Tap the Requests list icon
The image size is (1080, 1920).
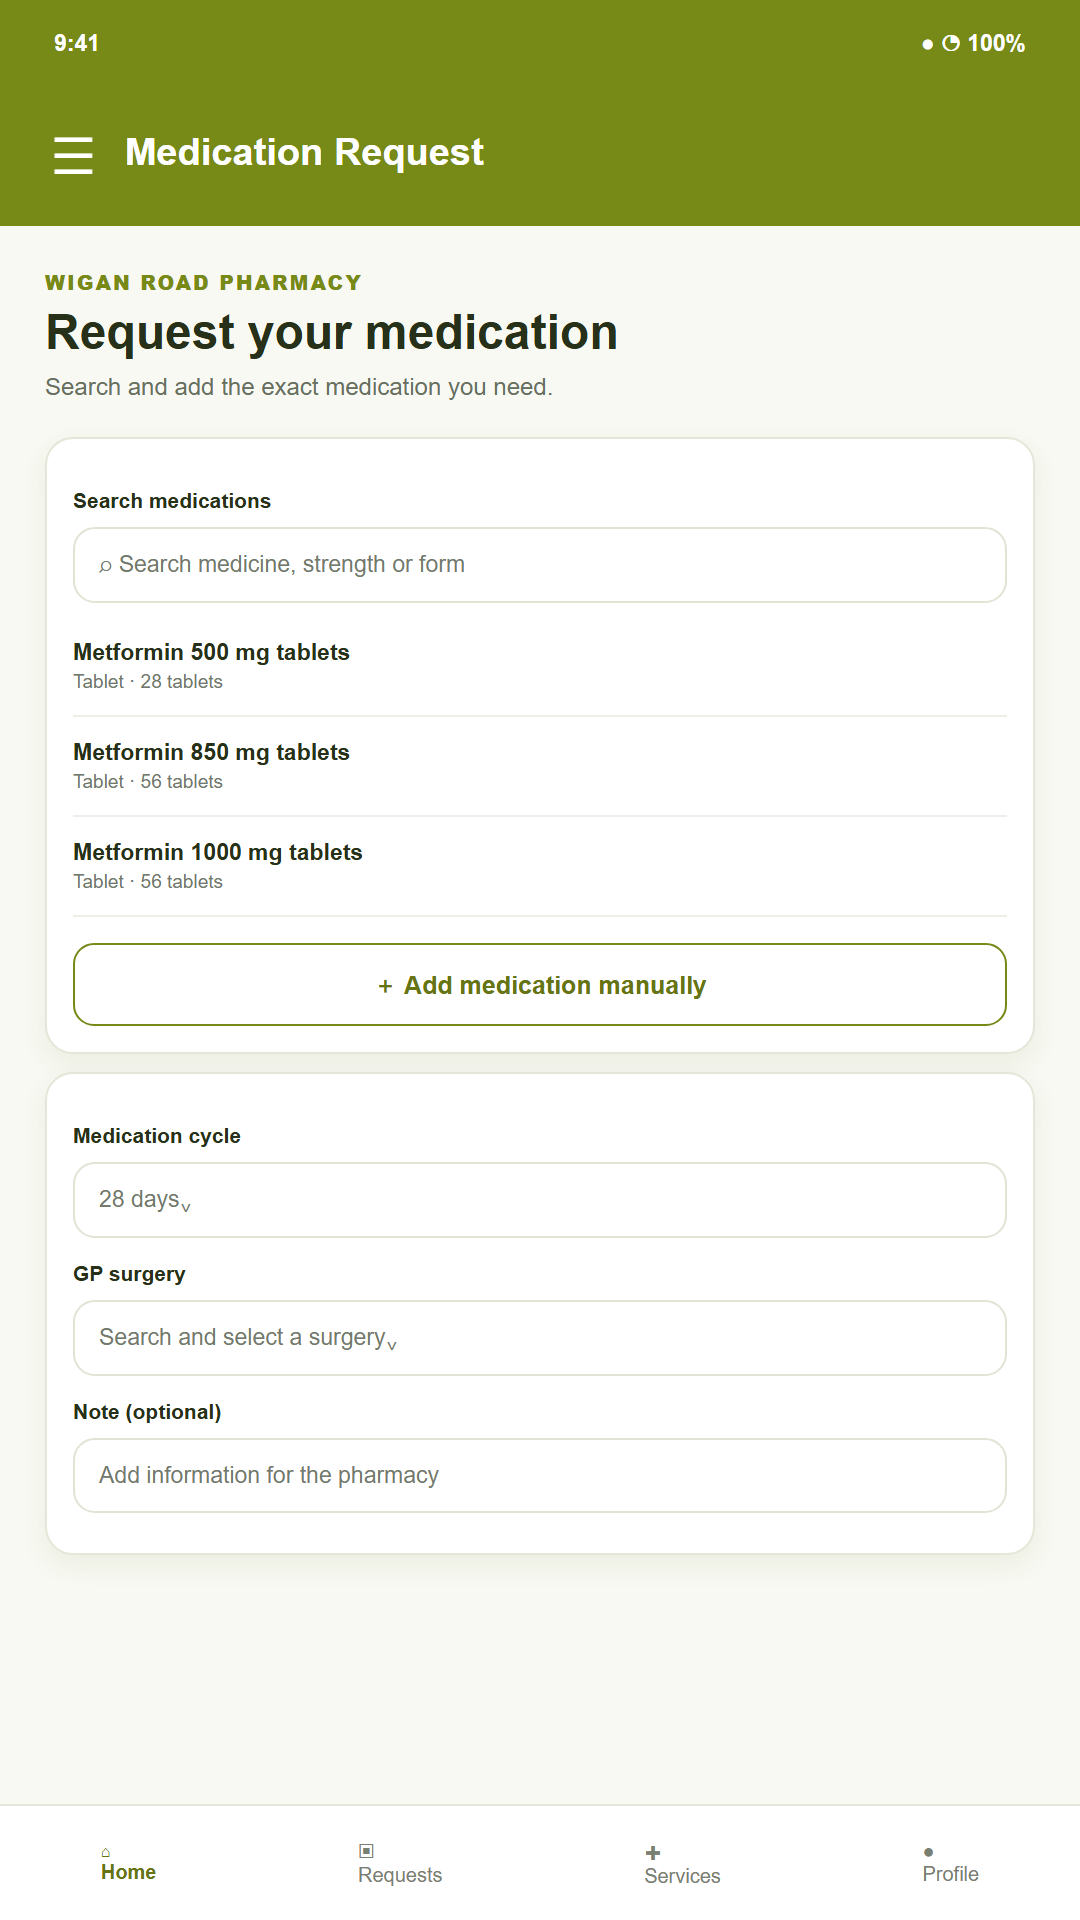pos(366,1851)
